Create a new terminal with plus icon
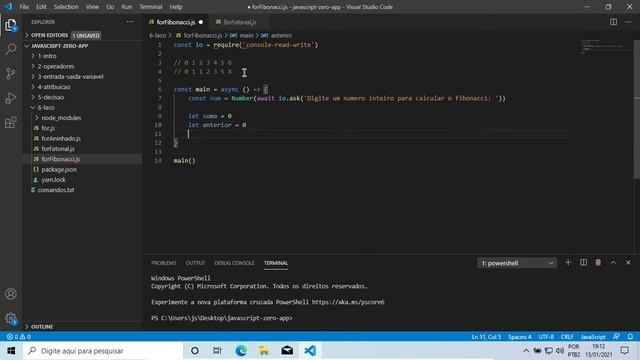 [x=568, y=262]
